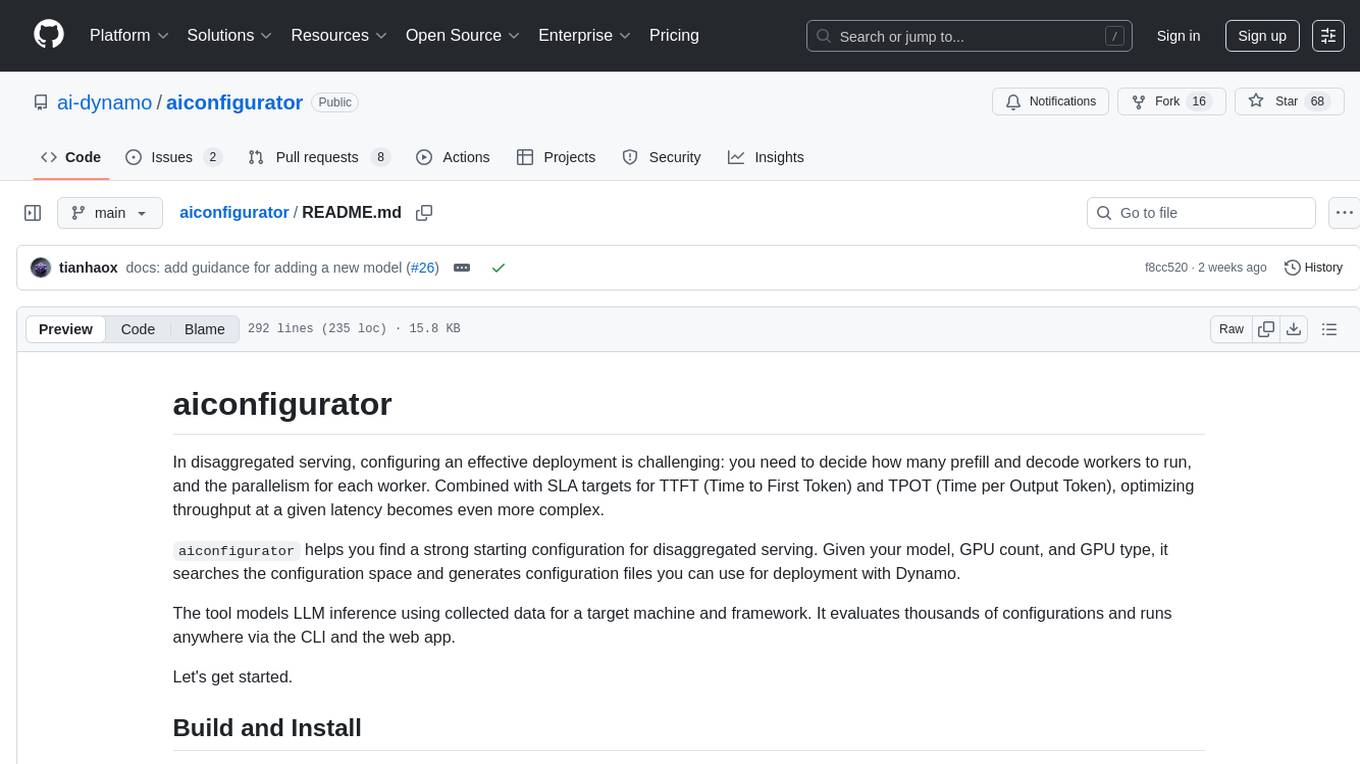Open tianhaox avatar image
1360x764 pixels.
tap(41, 268)
